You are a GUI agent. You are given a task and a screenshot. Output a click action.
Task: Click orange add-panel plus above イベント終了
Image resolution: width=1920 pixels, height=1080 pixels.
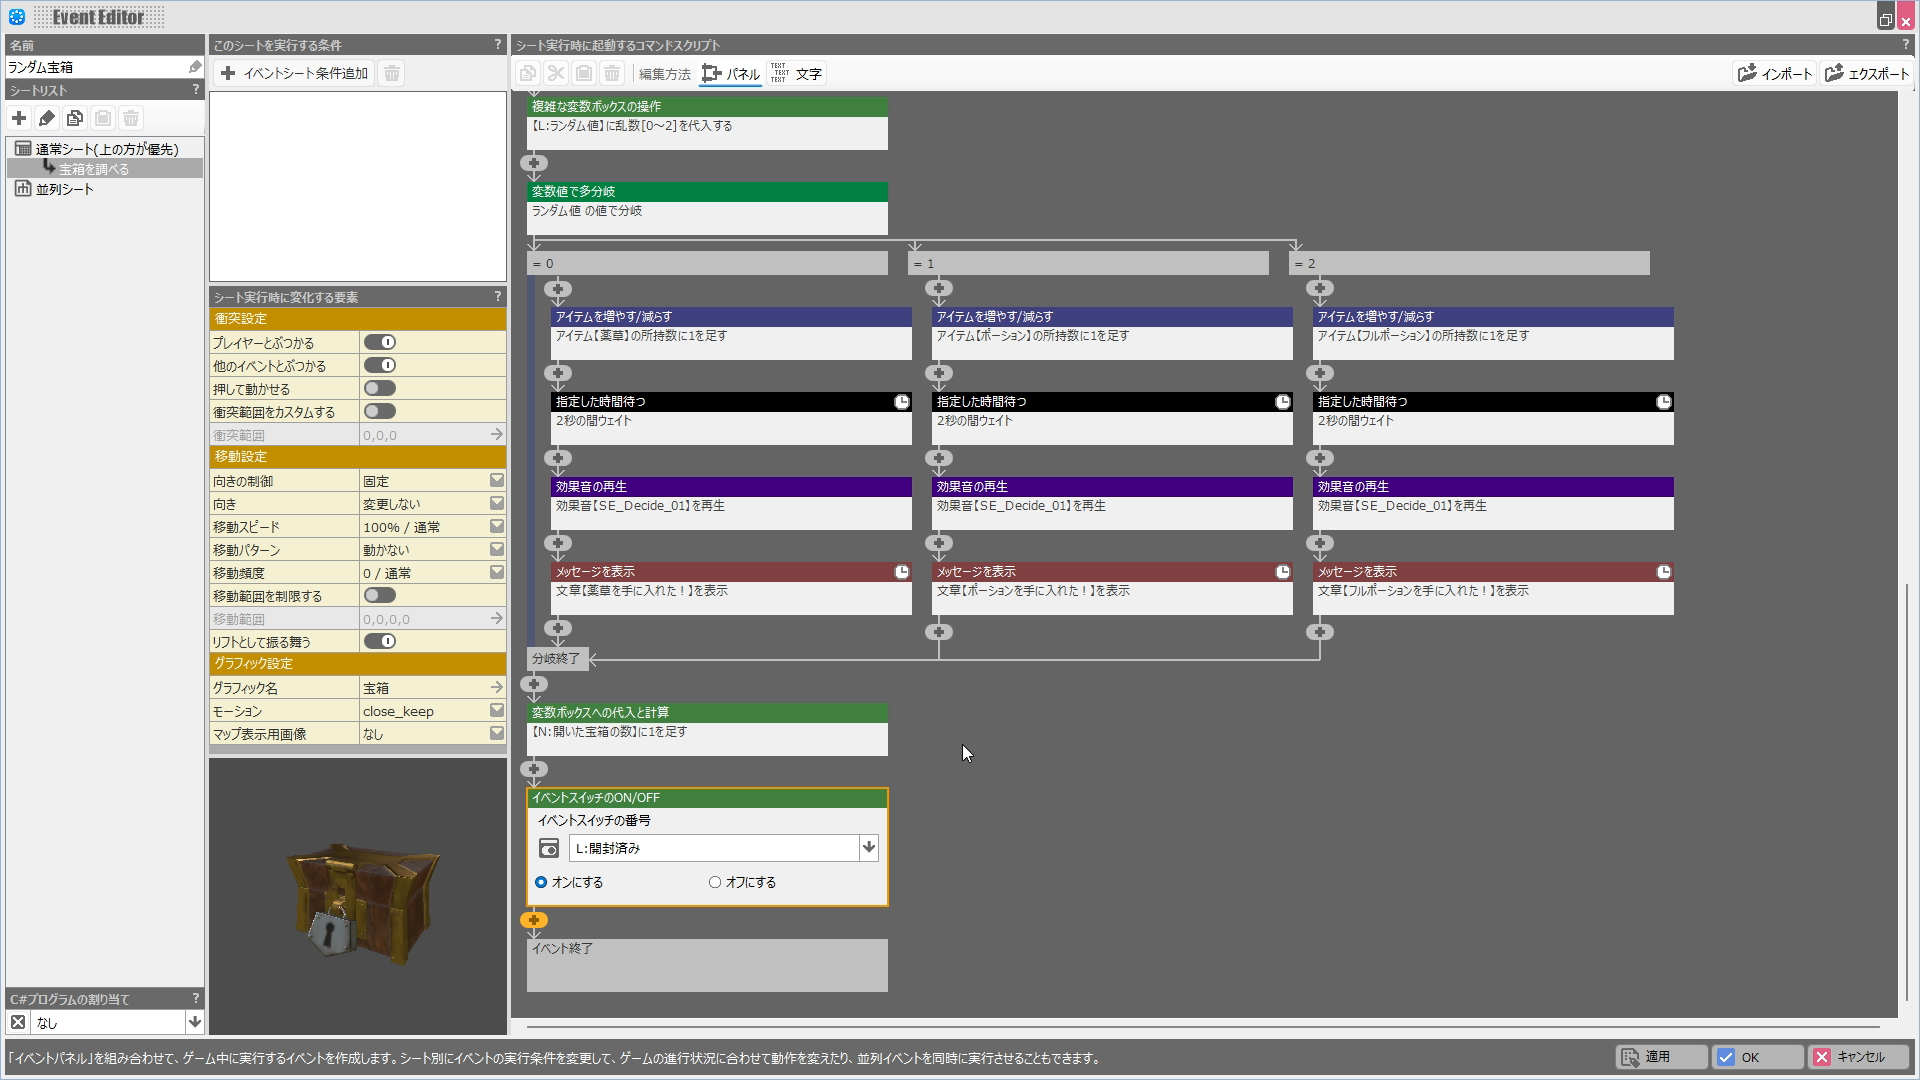click(534, 920)
